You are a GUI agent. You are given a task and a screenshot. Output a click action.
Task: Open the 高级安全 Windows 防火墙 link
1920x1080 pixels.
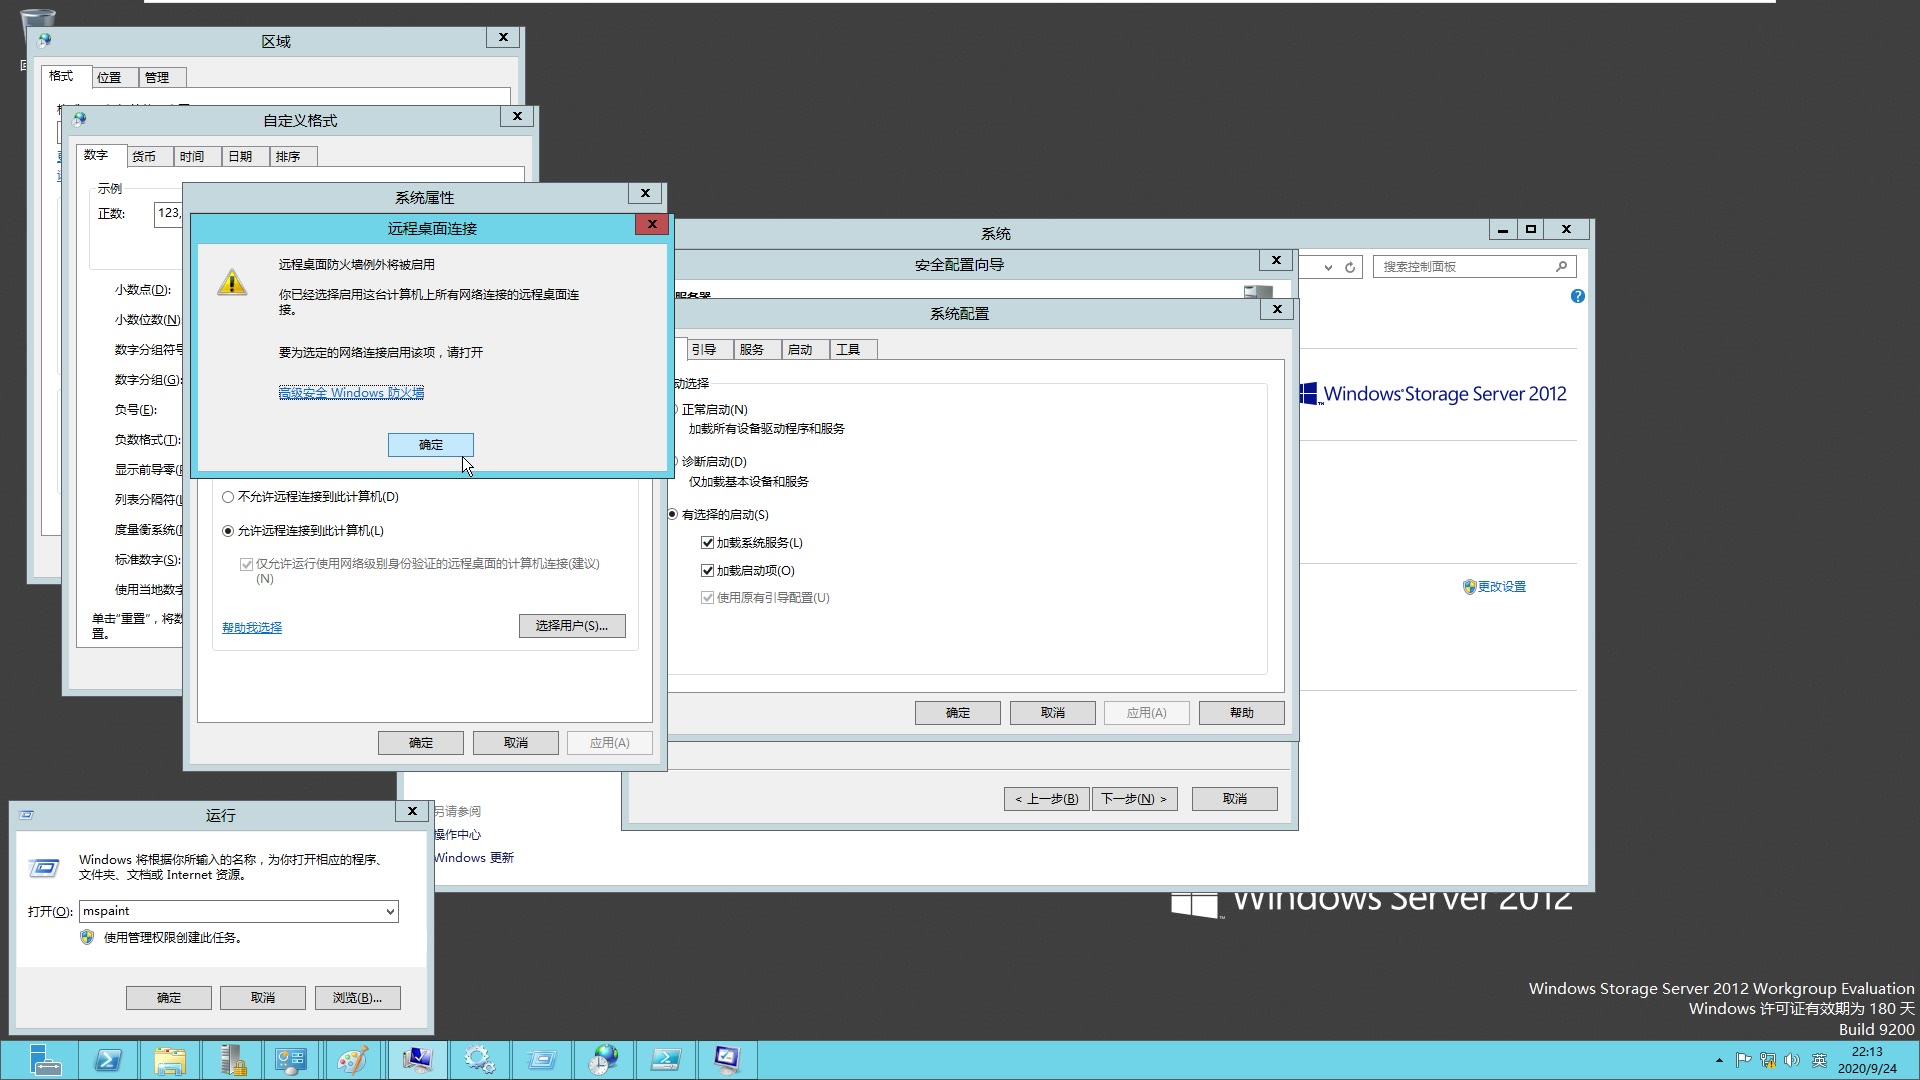pyautogui.click(x=351, y=393)
